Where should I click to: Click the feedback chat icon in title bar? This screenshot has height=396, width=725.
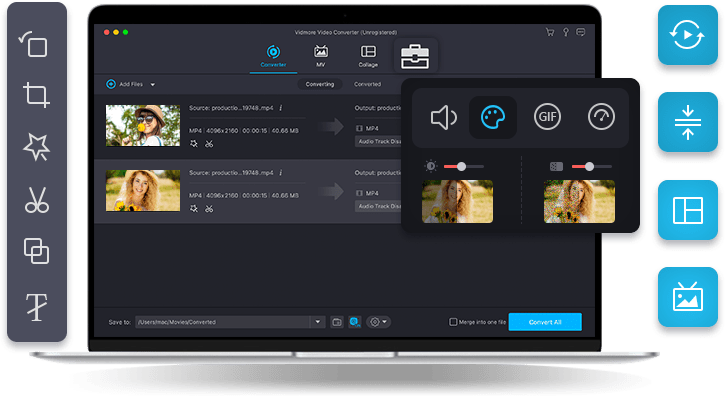581,32
